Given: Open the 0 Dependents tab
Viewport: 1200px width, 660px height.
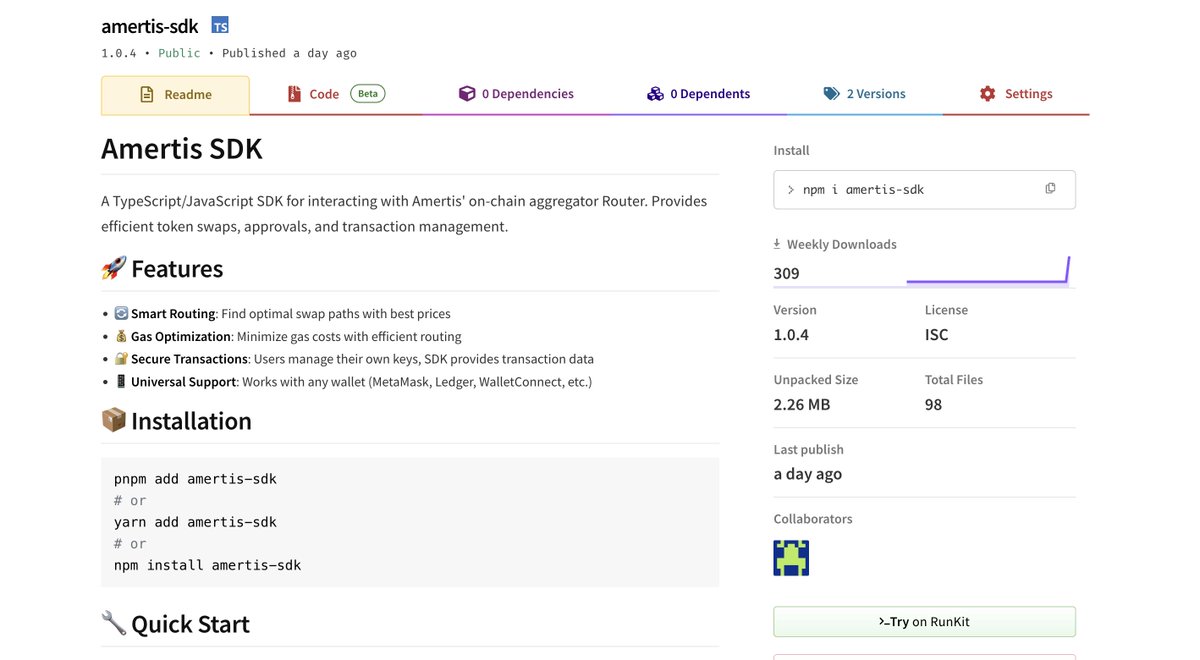Looking at the screenshot, I should click(x=698, y=94).
